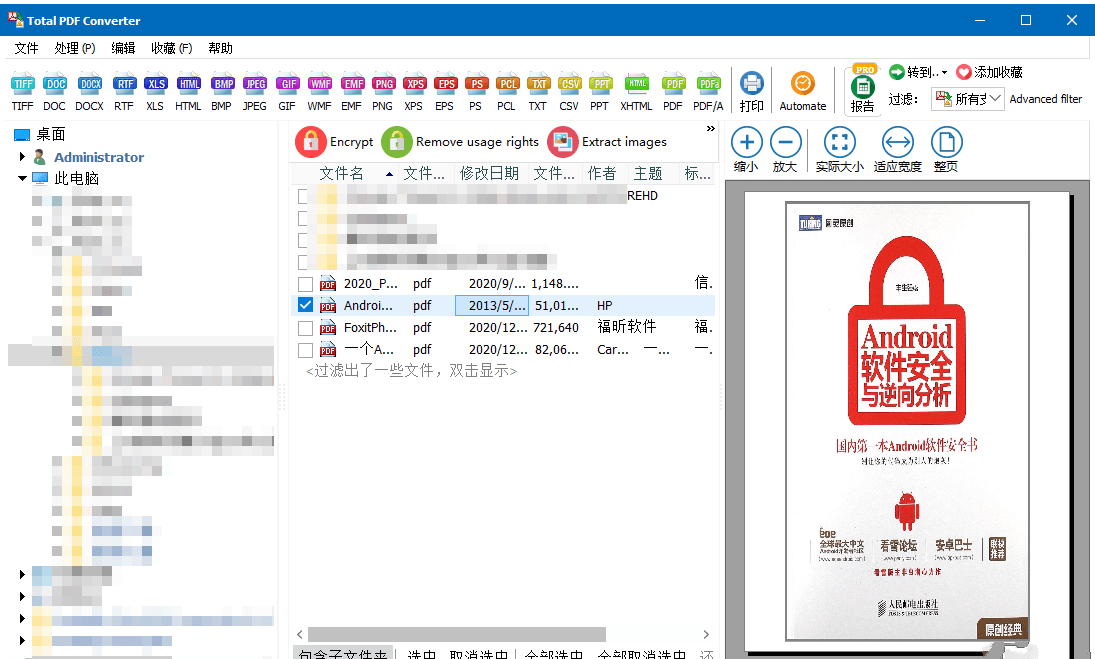The image size is (1095, 659).
Task: Click the horizontal scrollbar in file list
Action: pyautogui.click(x=457, y=634)
